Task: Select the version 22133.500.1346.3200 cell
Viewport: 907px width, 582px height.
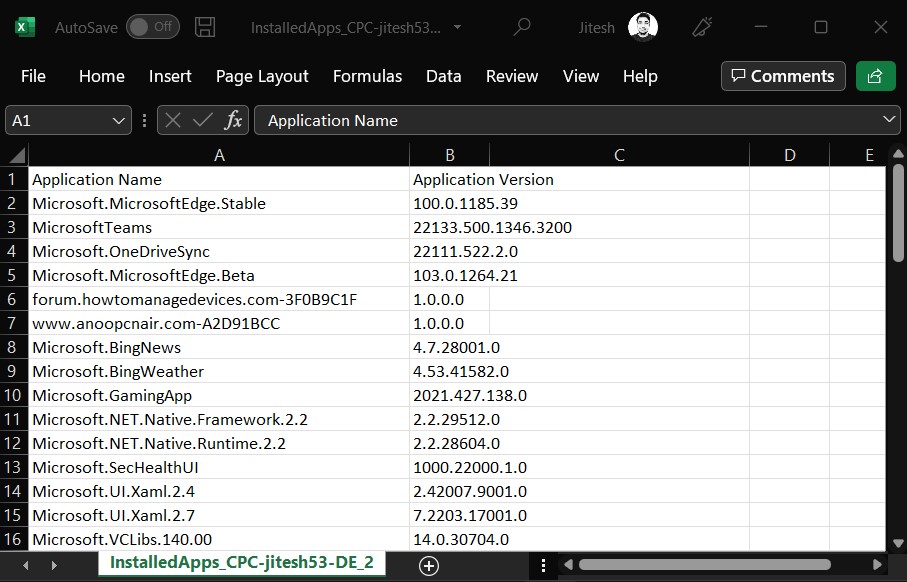Action: click(x=449, y=227)
